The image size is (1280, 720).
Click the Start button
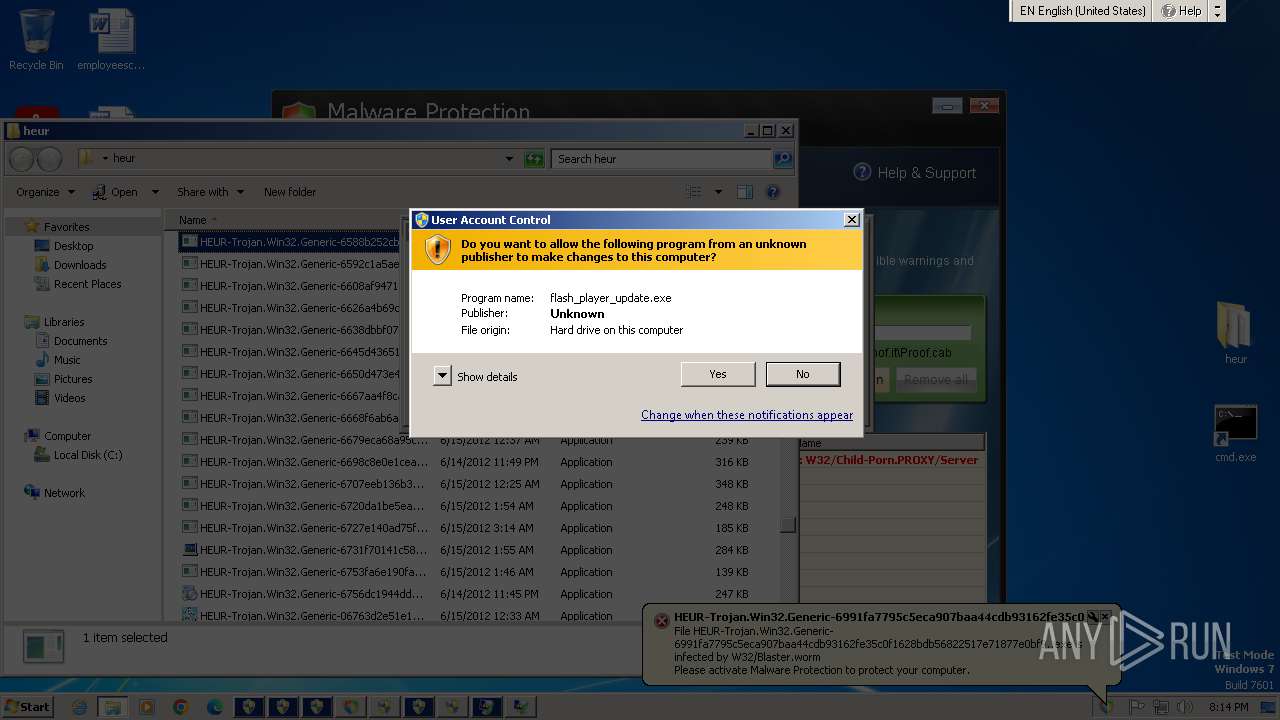tap(27, 706)
